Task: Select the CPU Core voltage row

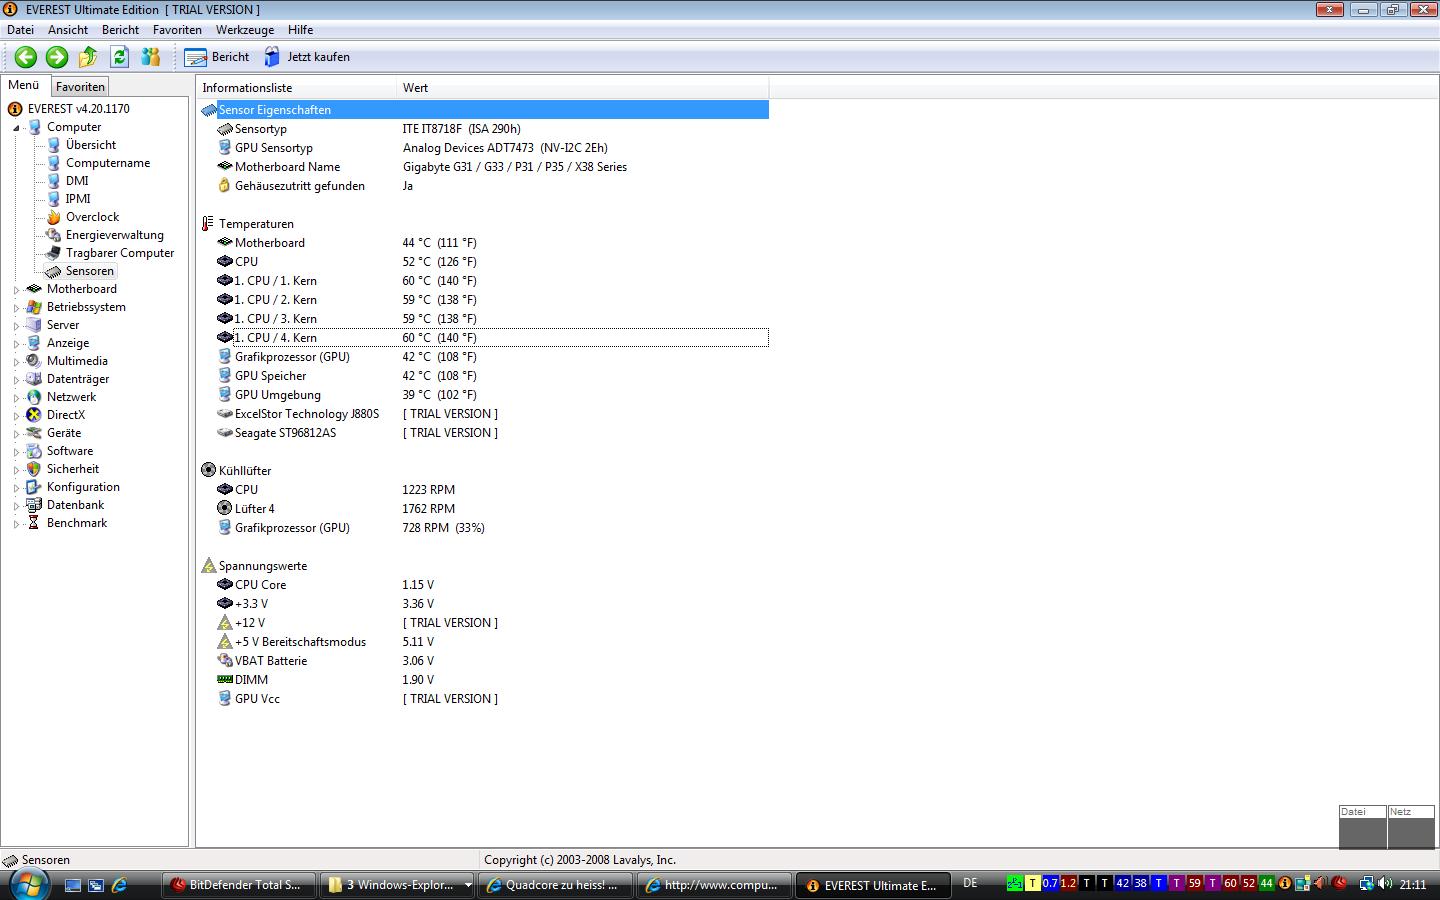Action: click(x=492, y=585)
